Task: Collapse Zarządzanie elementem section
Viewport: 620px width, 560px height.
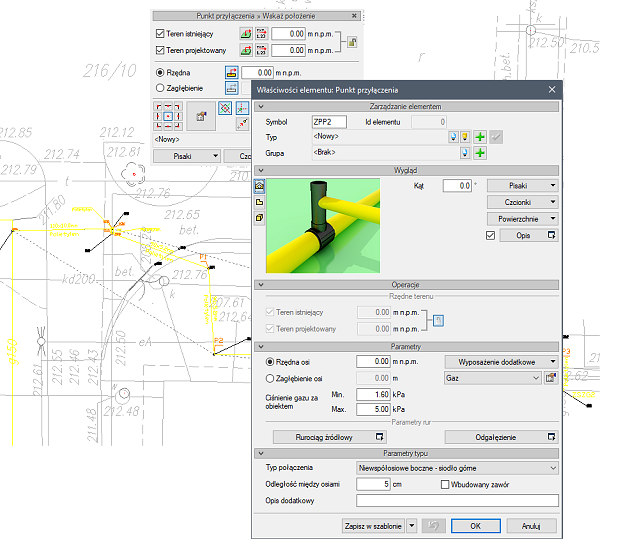Action: click(x=261, y=106)
